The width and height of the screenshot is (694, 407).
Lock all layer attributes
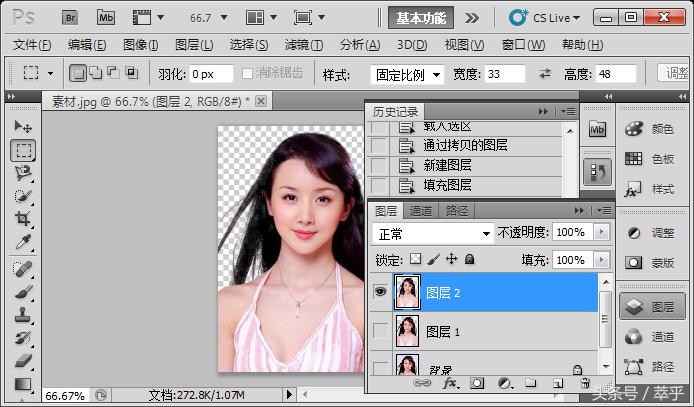coord(470,259)
